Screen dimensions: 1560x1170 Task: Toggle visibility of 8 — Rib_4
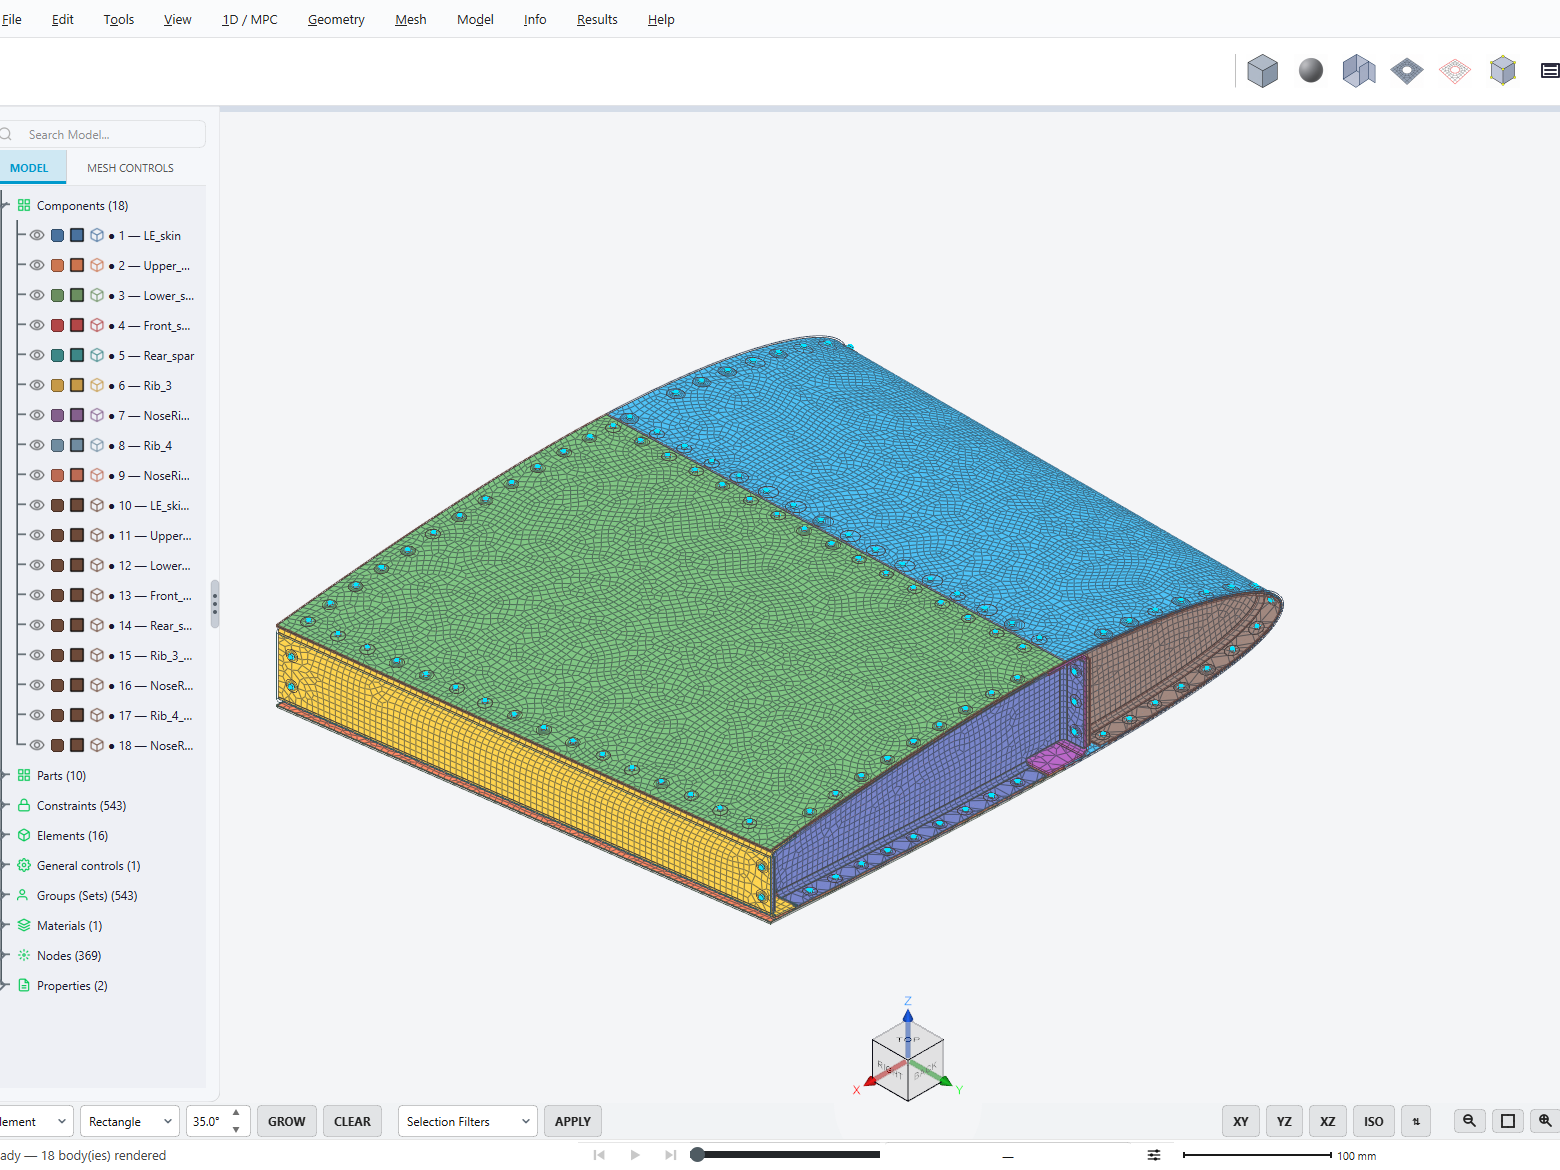37,446
